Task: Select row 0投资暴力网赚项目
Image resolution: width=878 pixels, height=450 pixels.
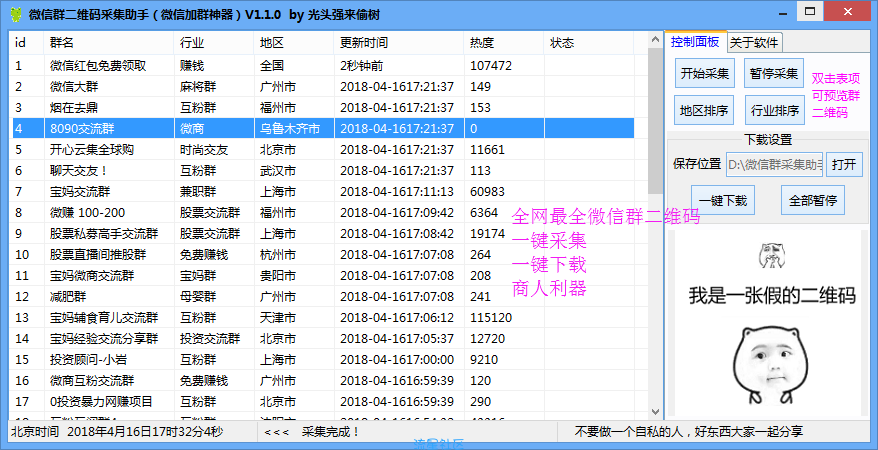Action: pos(323,401)
